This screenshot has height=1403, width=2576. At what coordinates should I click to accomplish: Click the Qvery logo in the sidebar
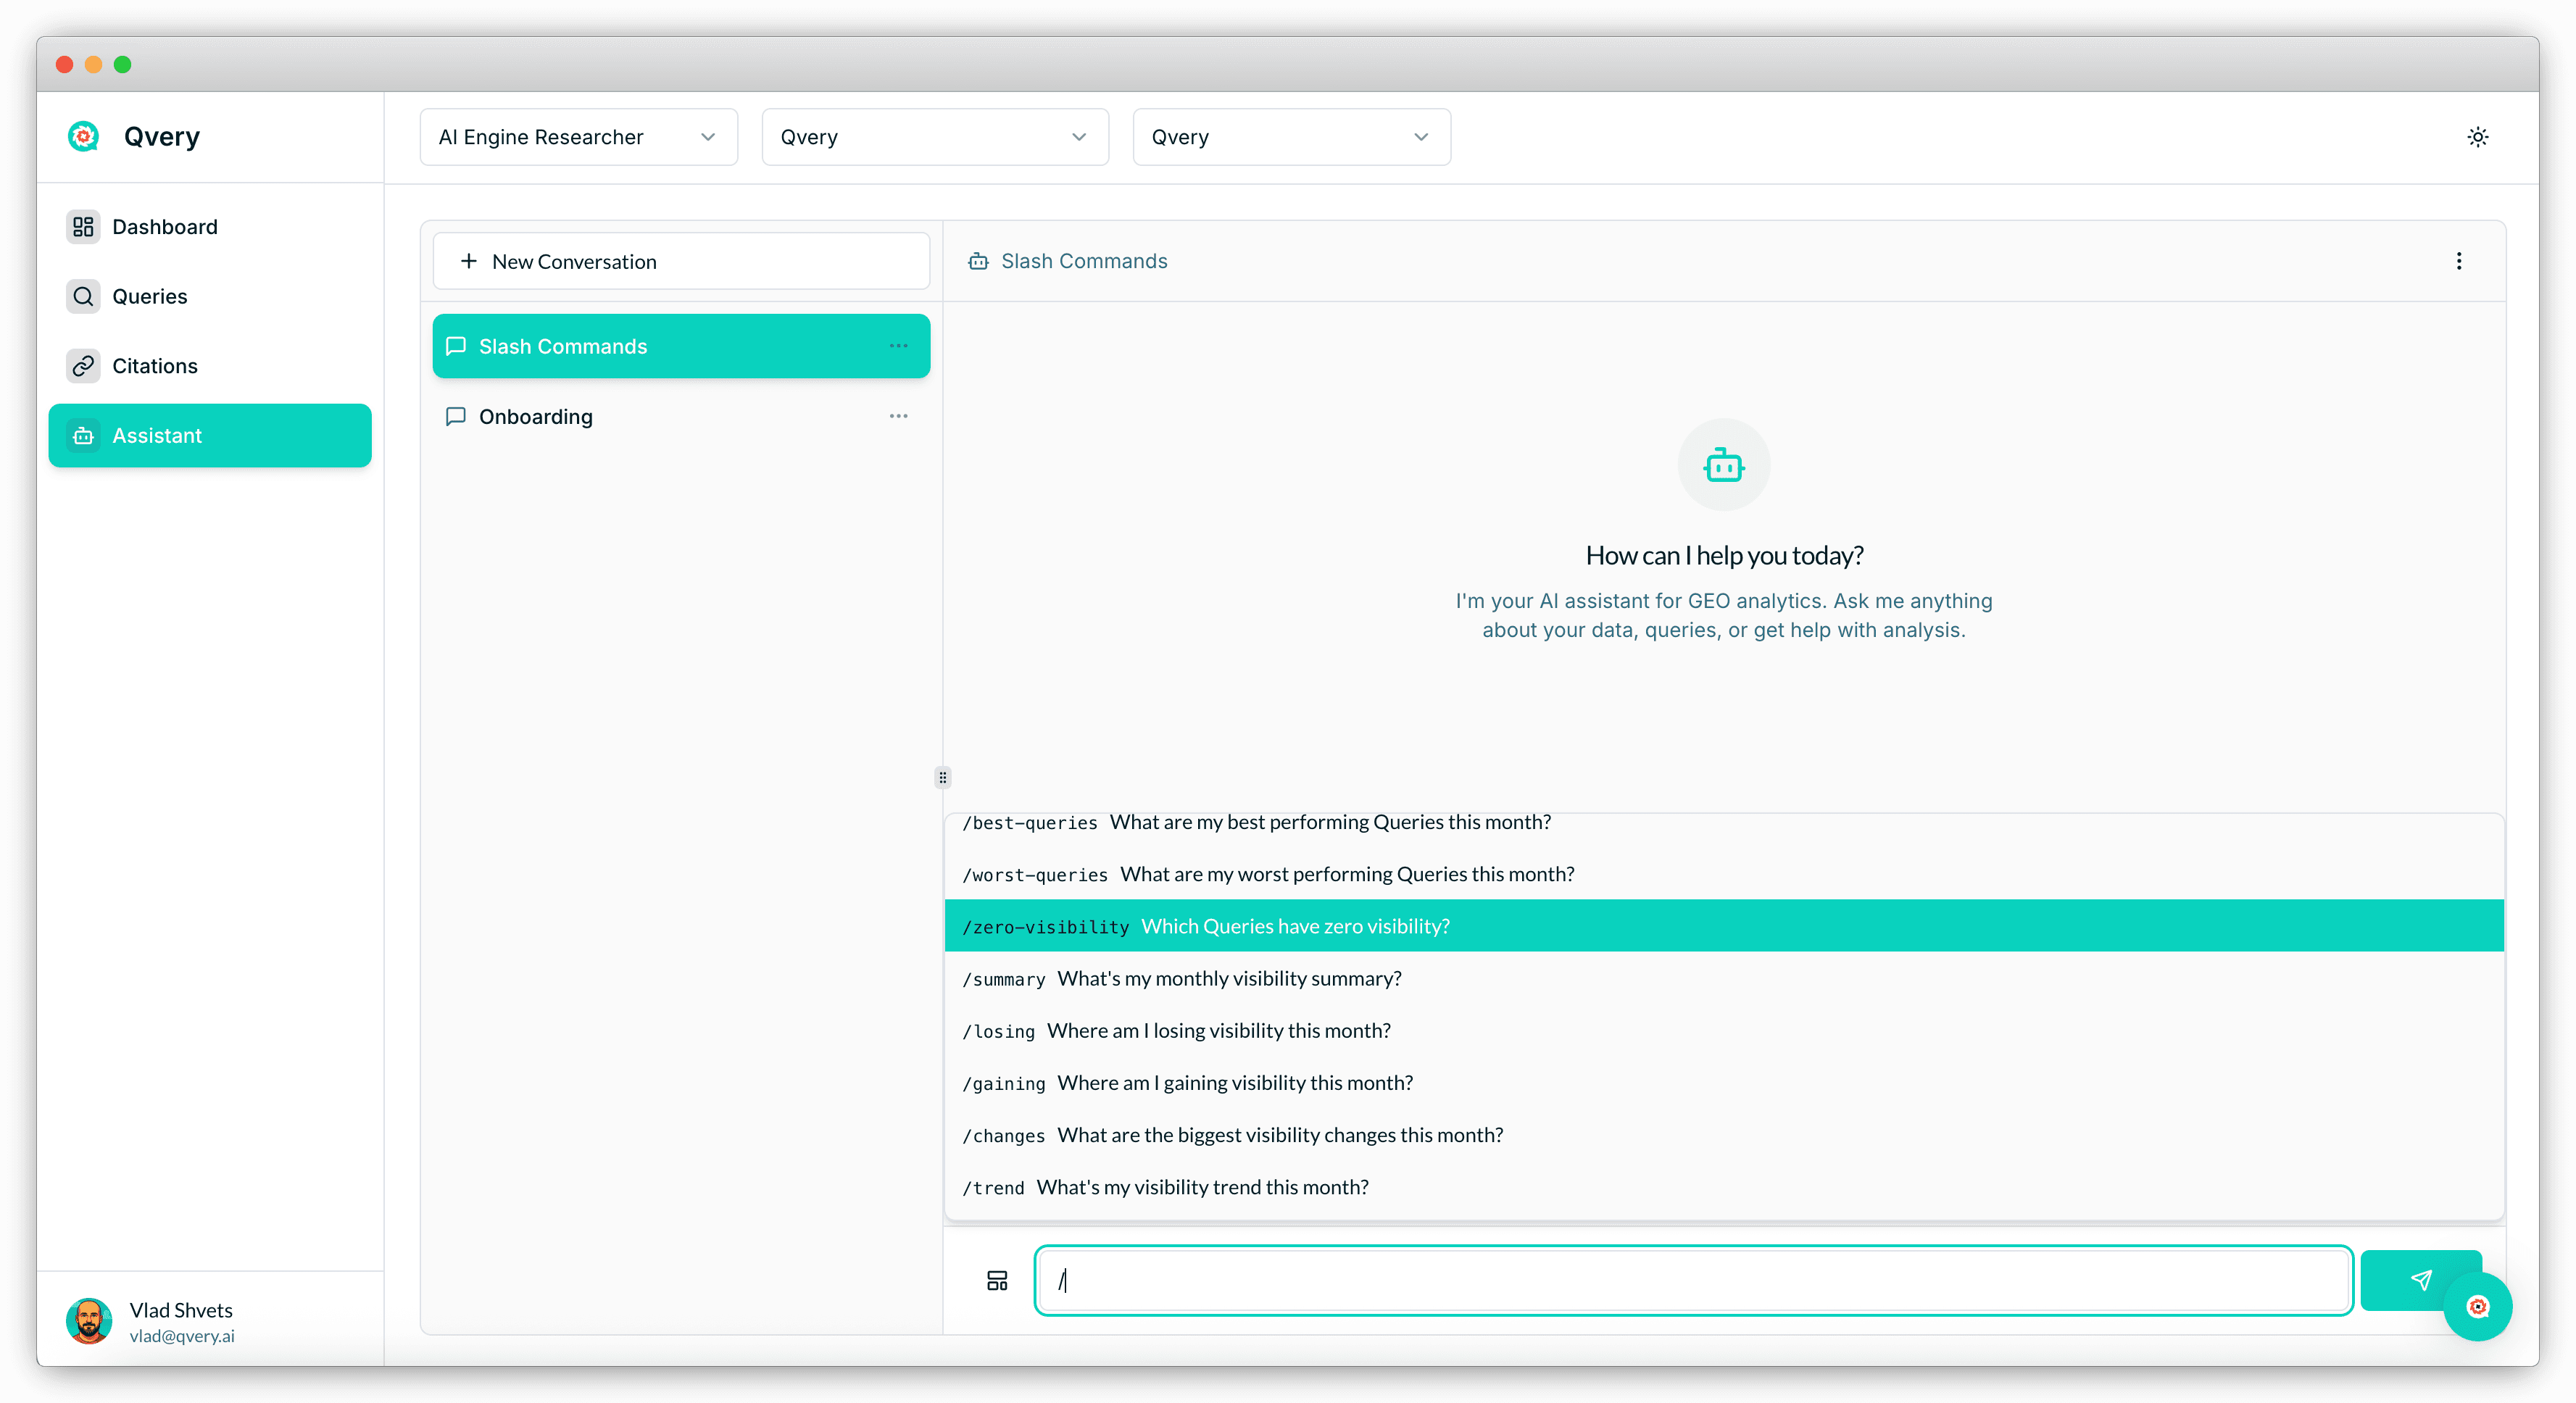pyautogui.click(x=84, y=137)
